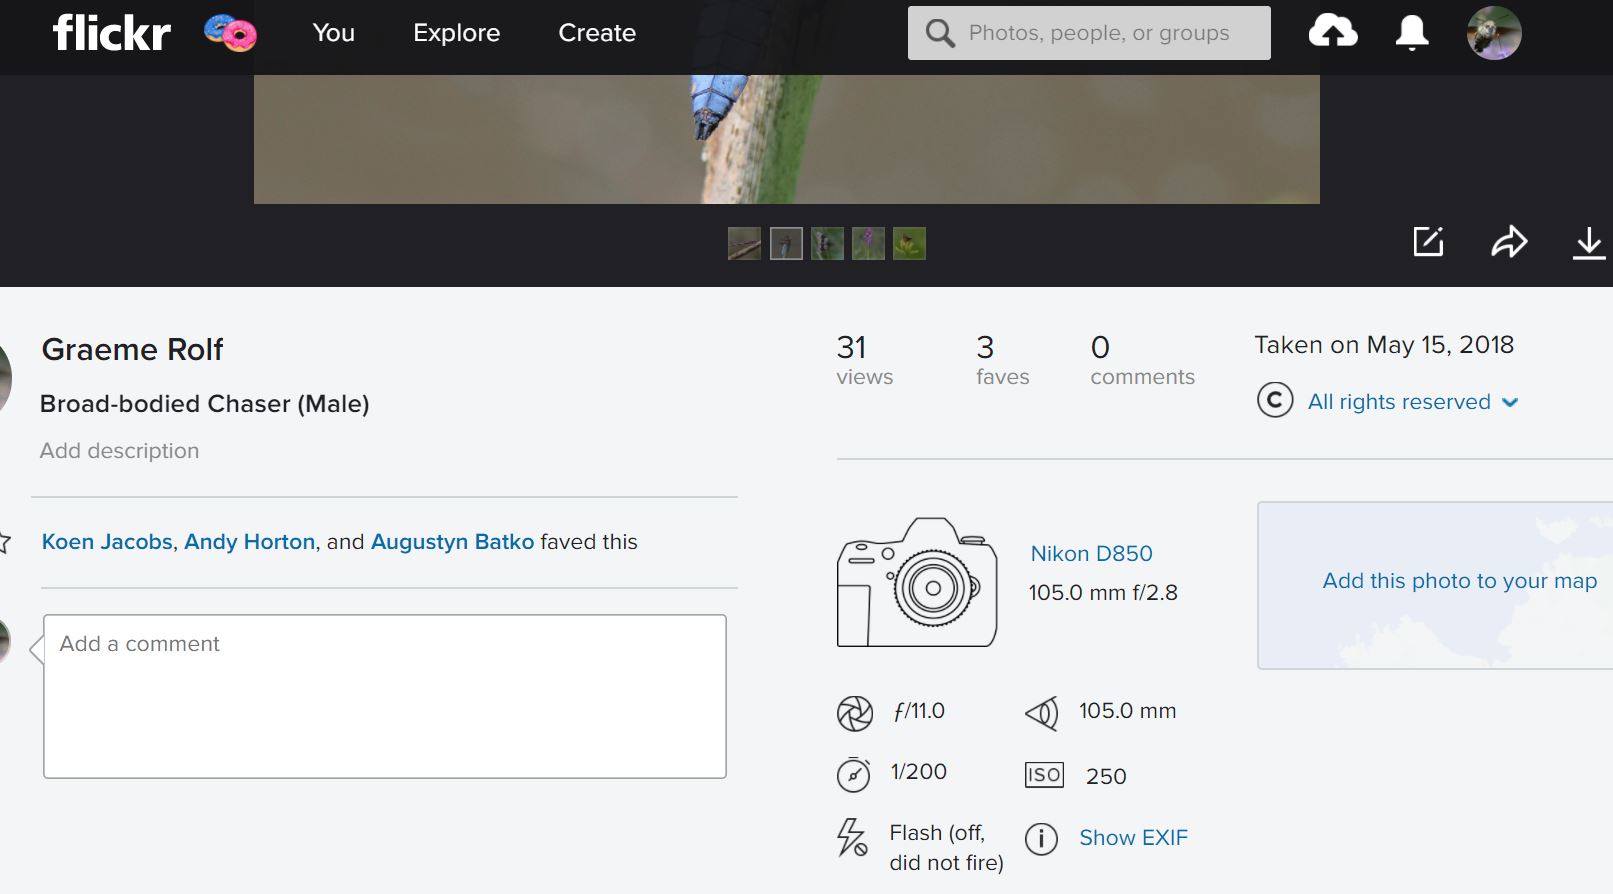Image resolution: width=1613 pixels, height=894 pixels.
Task: Click the 3 faves count
Action: click(x=1002, y=360)
